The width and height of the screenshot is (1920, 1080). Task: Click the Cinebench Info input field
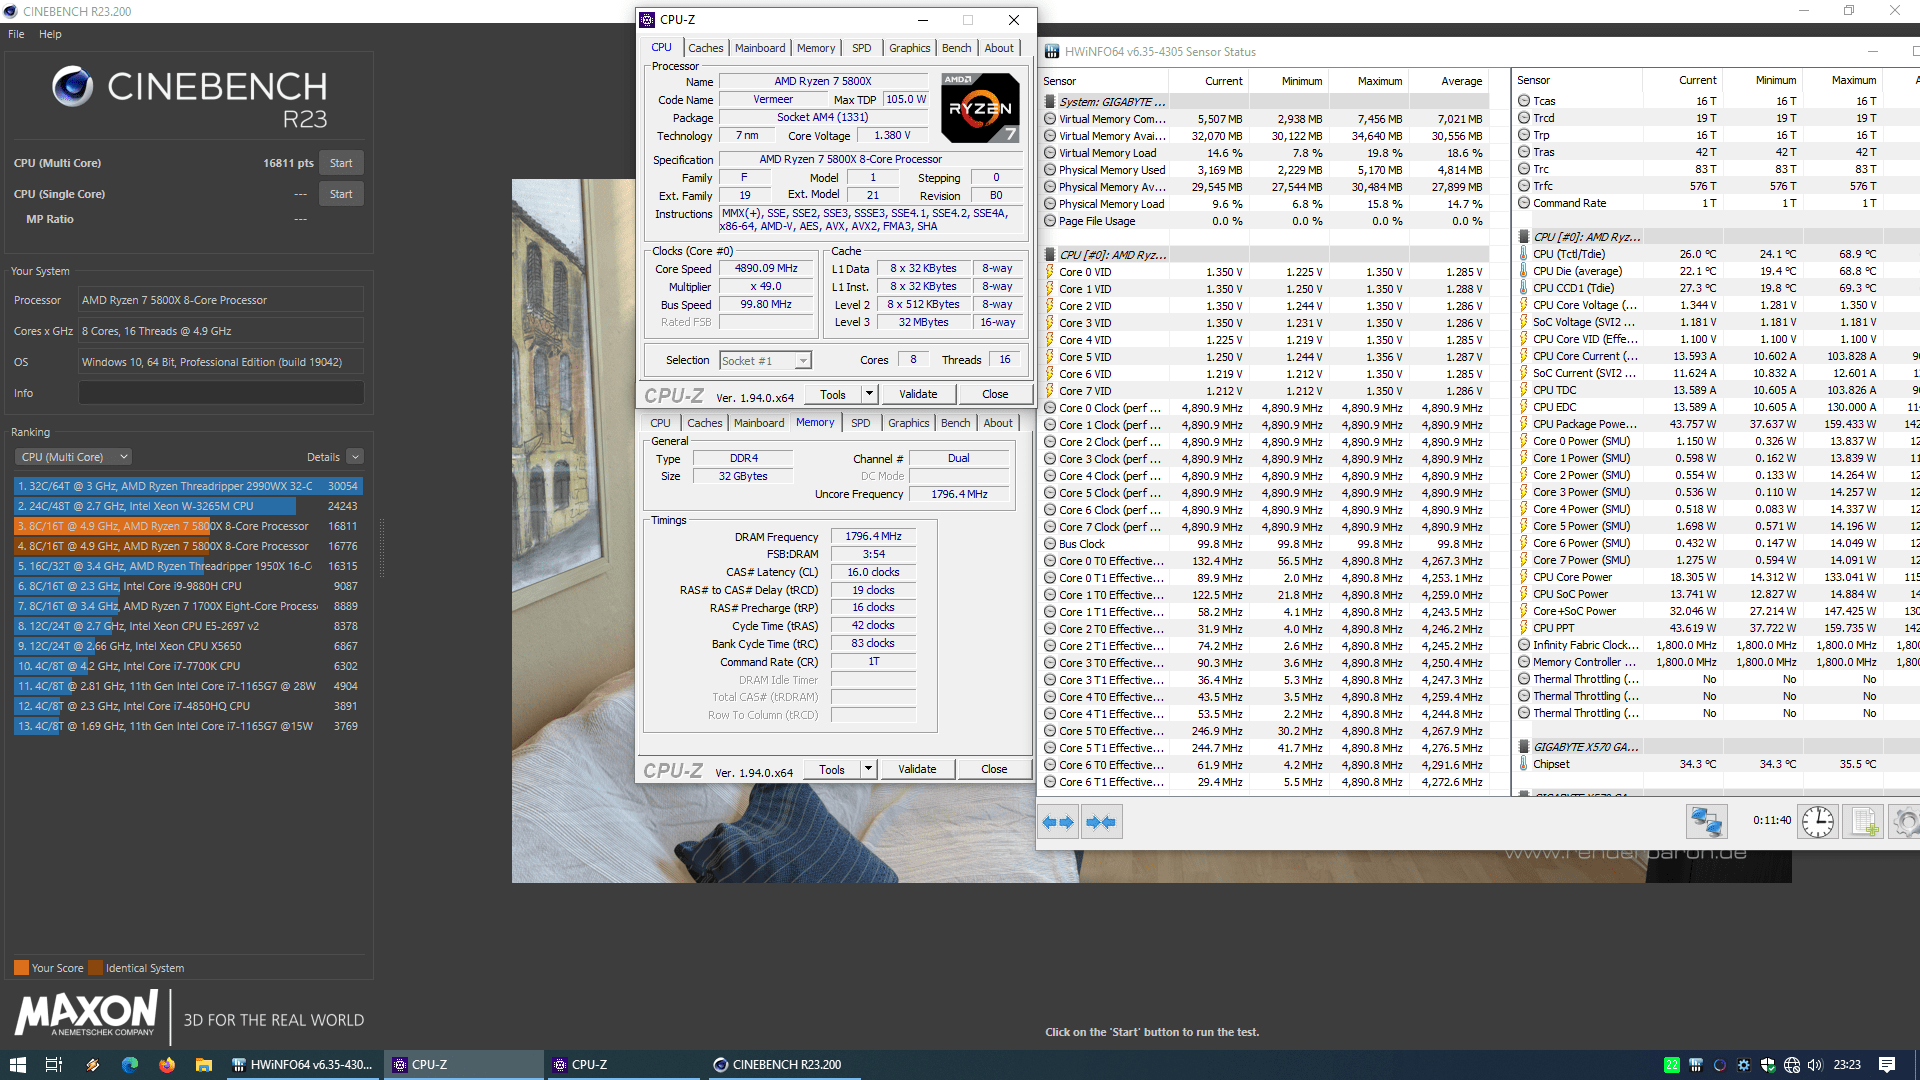coord(221,393)
